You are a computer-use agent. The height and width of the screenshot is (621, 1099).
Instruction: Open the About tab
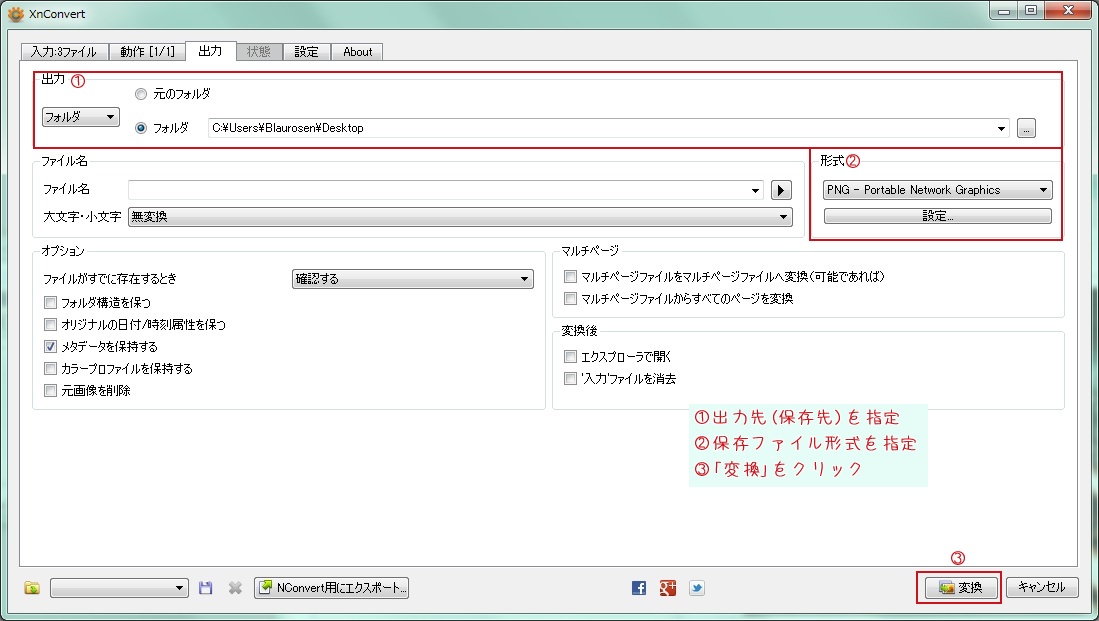[x=357, y=52]
